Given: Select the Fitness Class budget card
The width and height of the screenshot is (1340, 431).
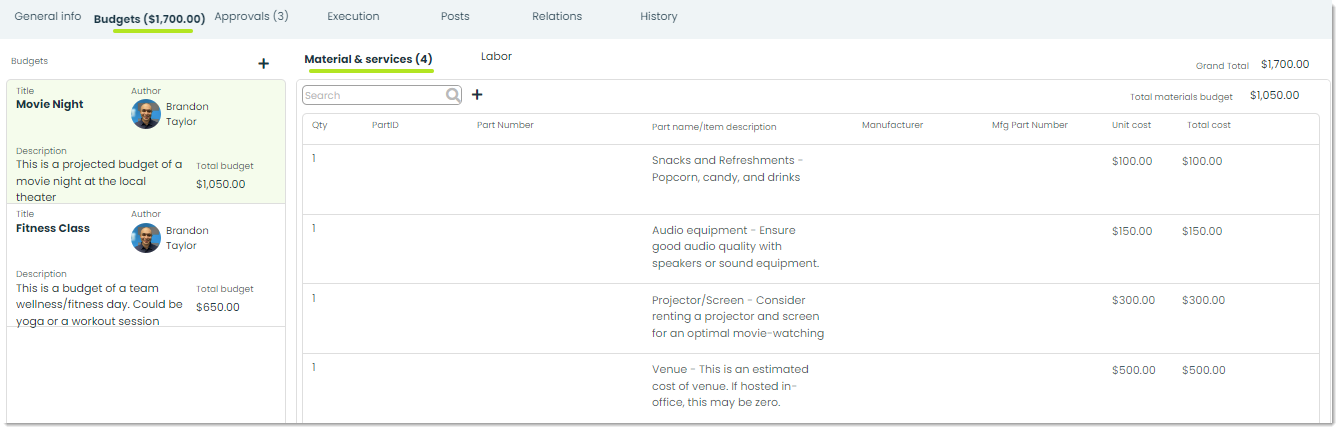Looking at the screenshot, I should [146, 266].
